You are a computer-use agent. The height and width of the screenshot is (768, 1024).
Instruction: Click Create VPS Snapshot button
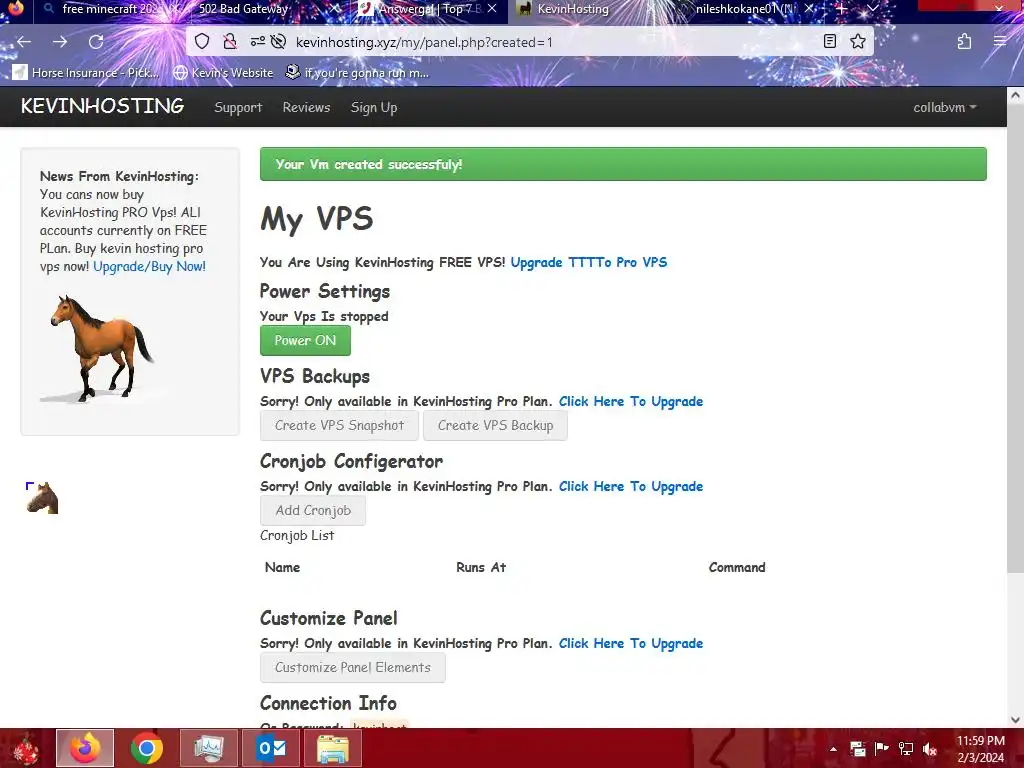click(340, 425)
